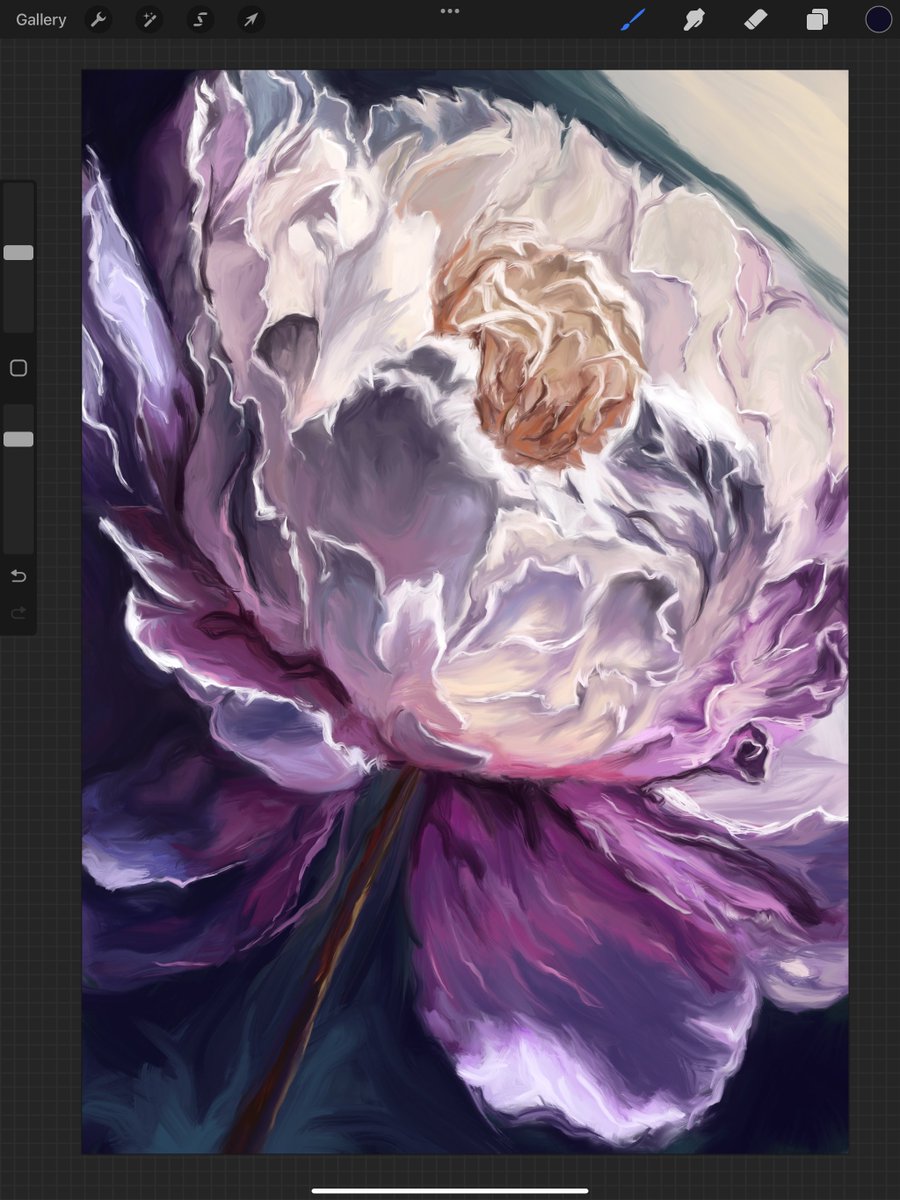The width and height of the screenshot is (900, 1200).
Task: Select the Eraser tool
Action: click(756, 19)
